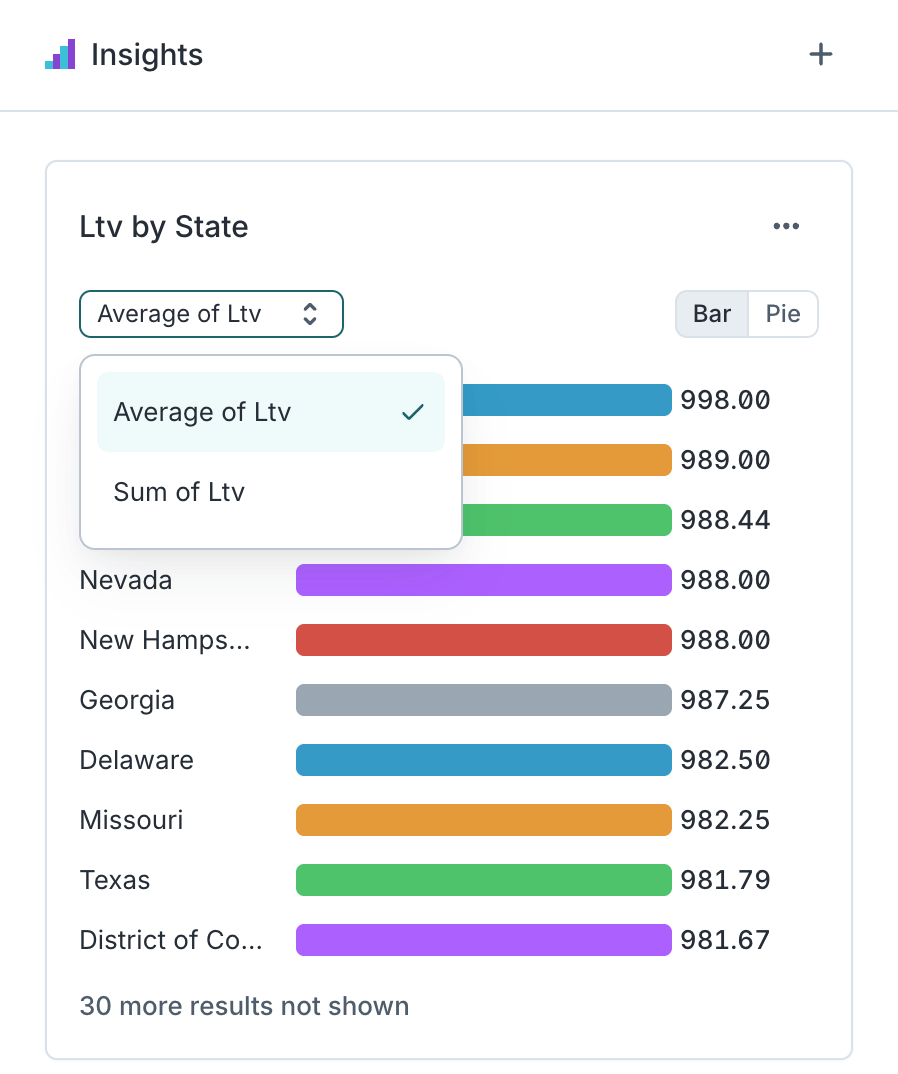The image size is (898, 1074).
Task: Click the orange bar valued 989.00
Action: pyautogui.click(x=567, y=460)
